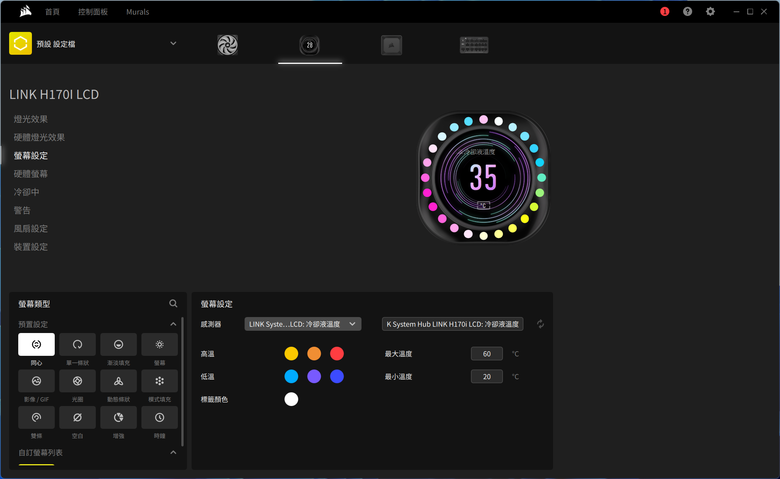
Task: Click the 螢幕類型 panel scrollbar
Action: (183, 382)
